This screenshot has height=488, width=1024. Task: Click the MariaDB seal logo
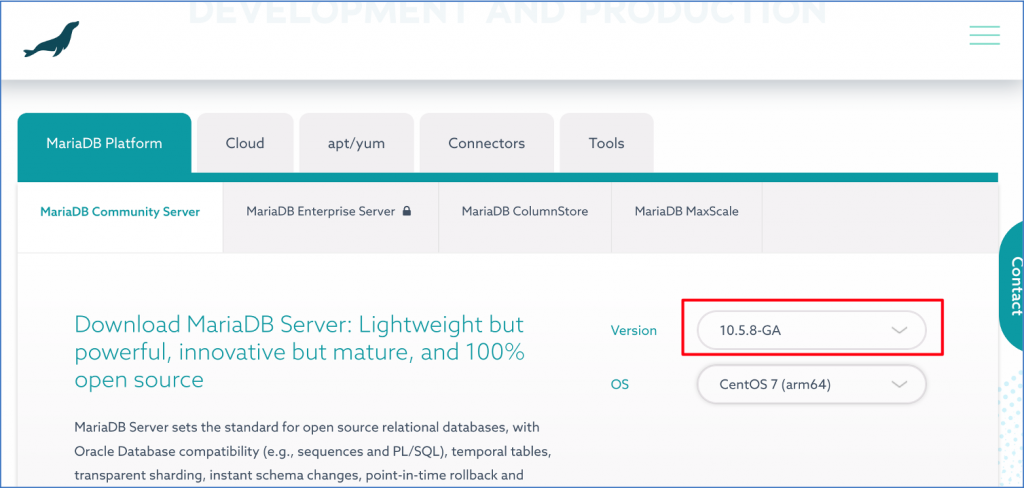(x=51, y=40)
